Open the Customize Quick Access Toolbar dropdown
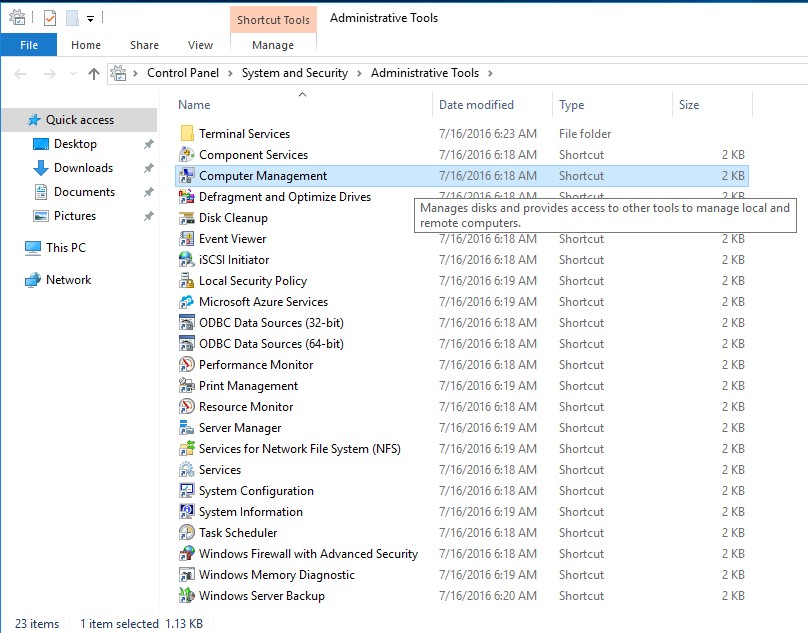808x633 pixels. (90, 18)
